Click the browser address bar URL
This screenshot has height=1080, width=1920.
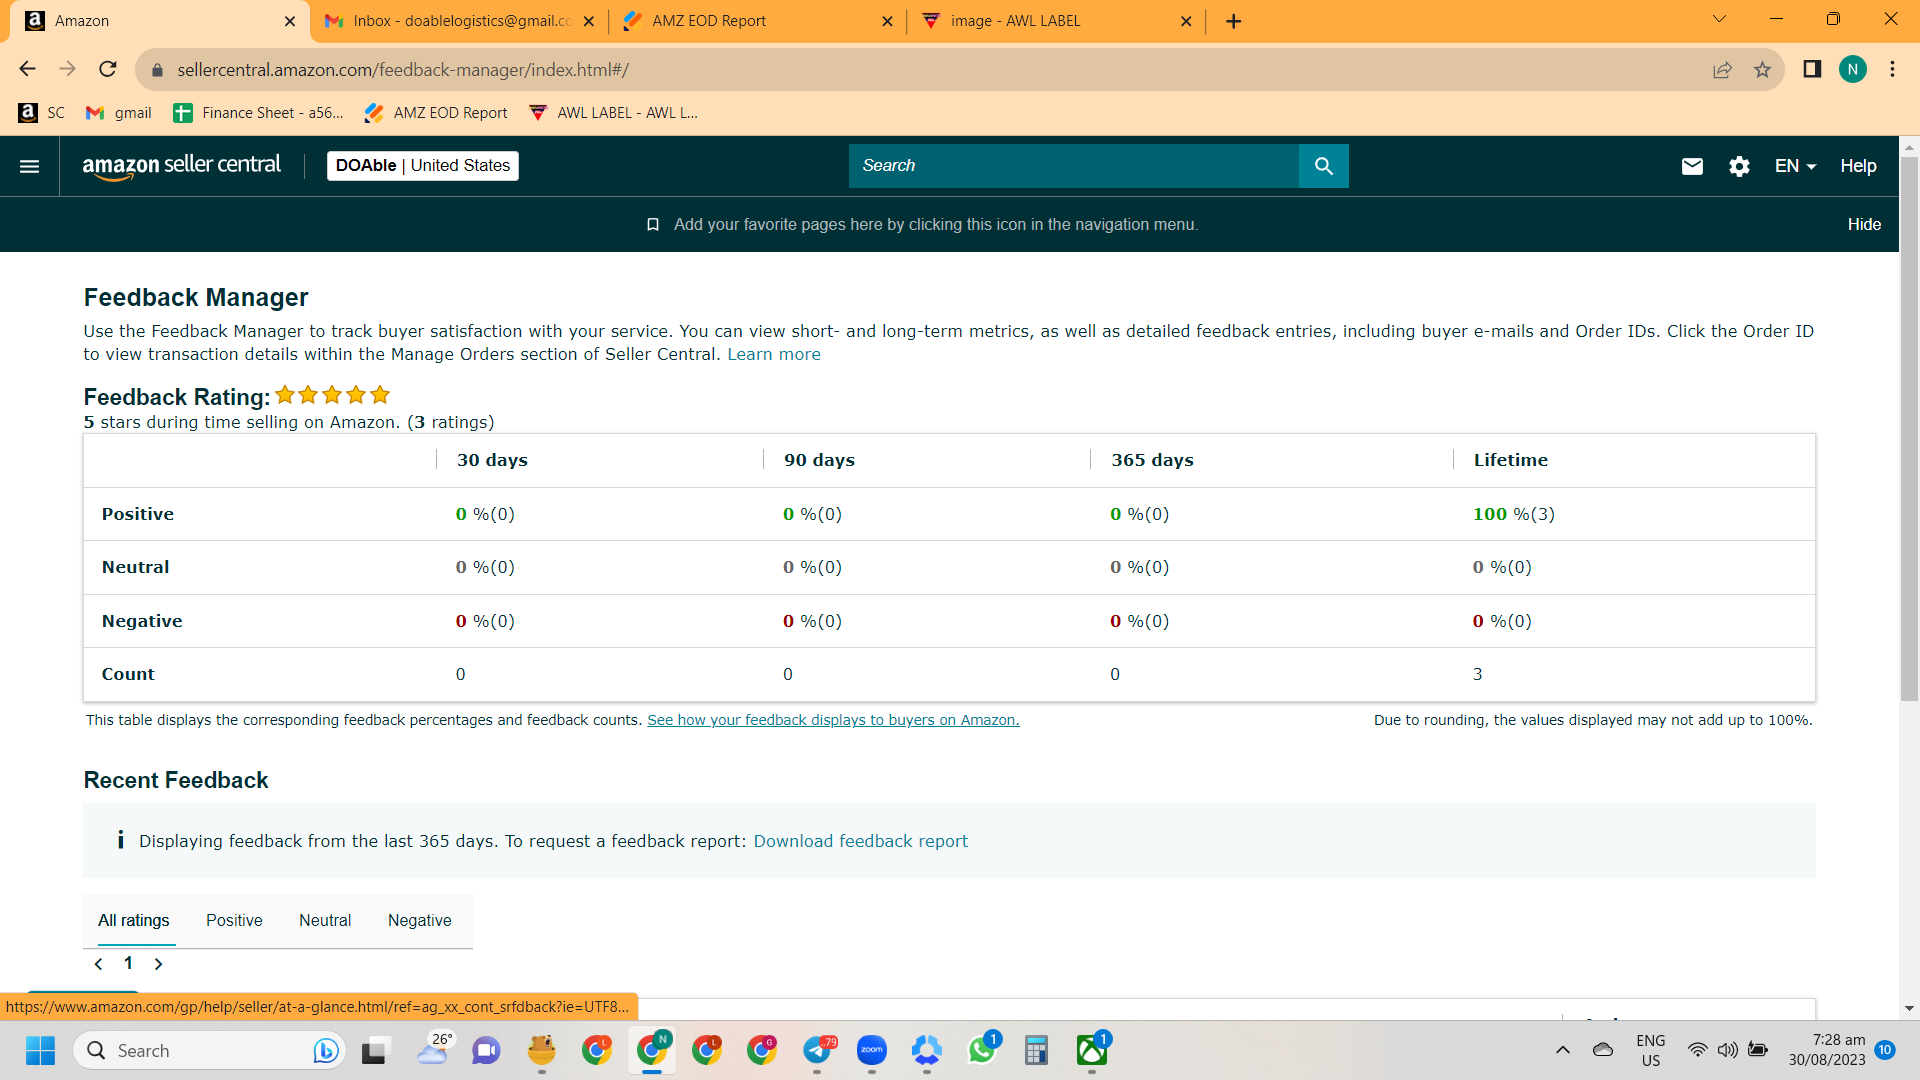[x=403, y=70]
